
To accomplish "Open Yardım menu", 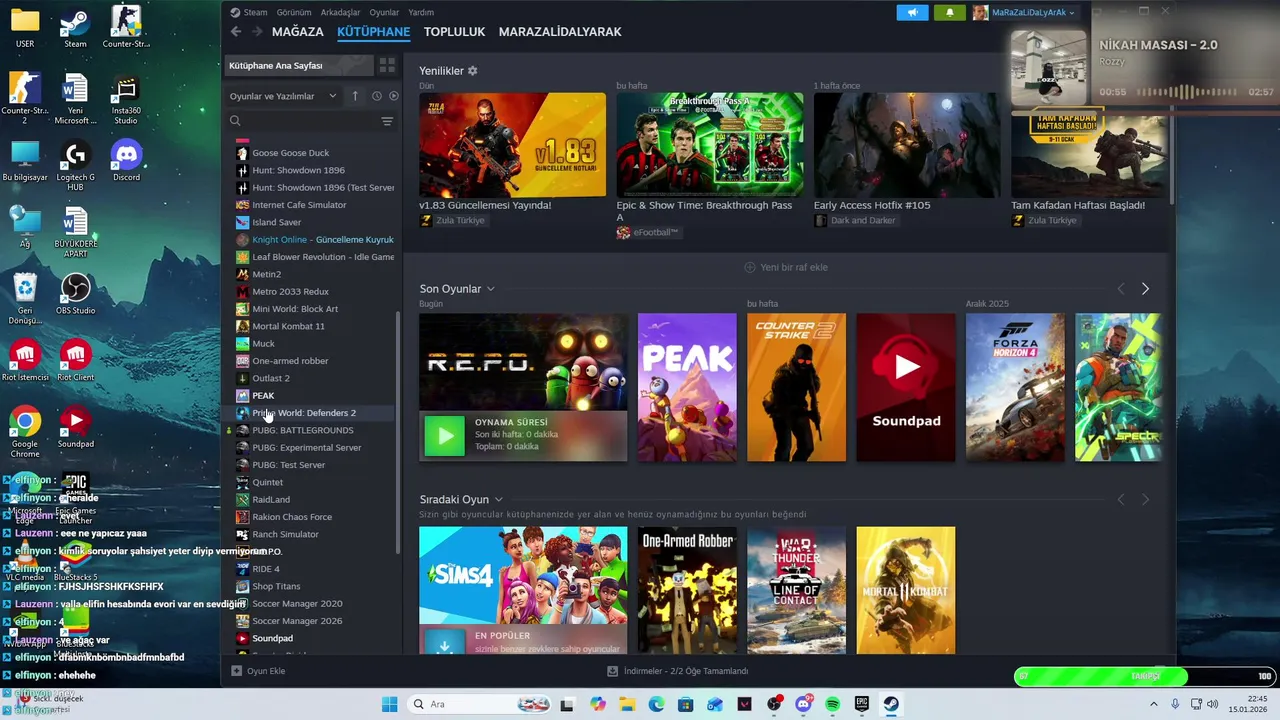I will coord(421,12).
